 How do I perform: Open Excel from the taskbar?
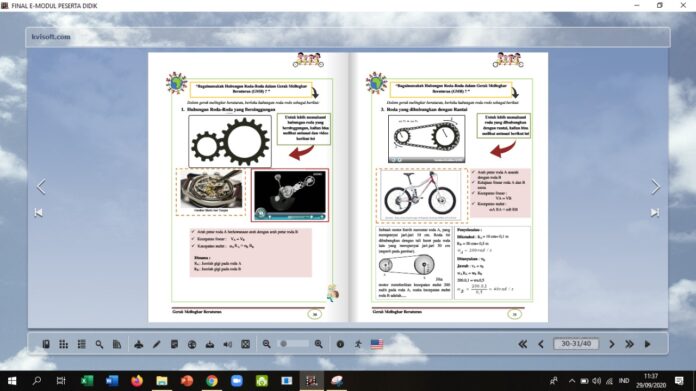coord(87,381)
